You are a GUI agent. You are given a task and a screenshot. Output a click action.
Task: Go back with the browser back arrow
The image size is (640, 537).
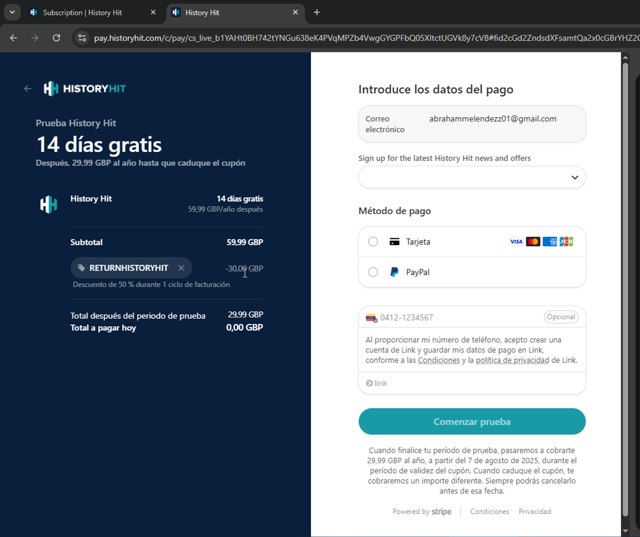click(13, 38)
